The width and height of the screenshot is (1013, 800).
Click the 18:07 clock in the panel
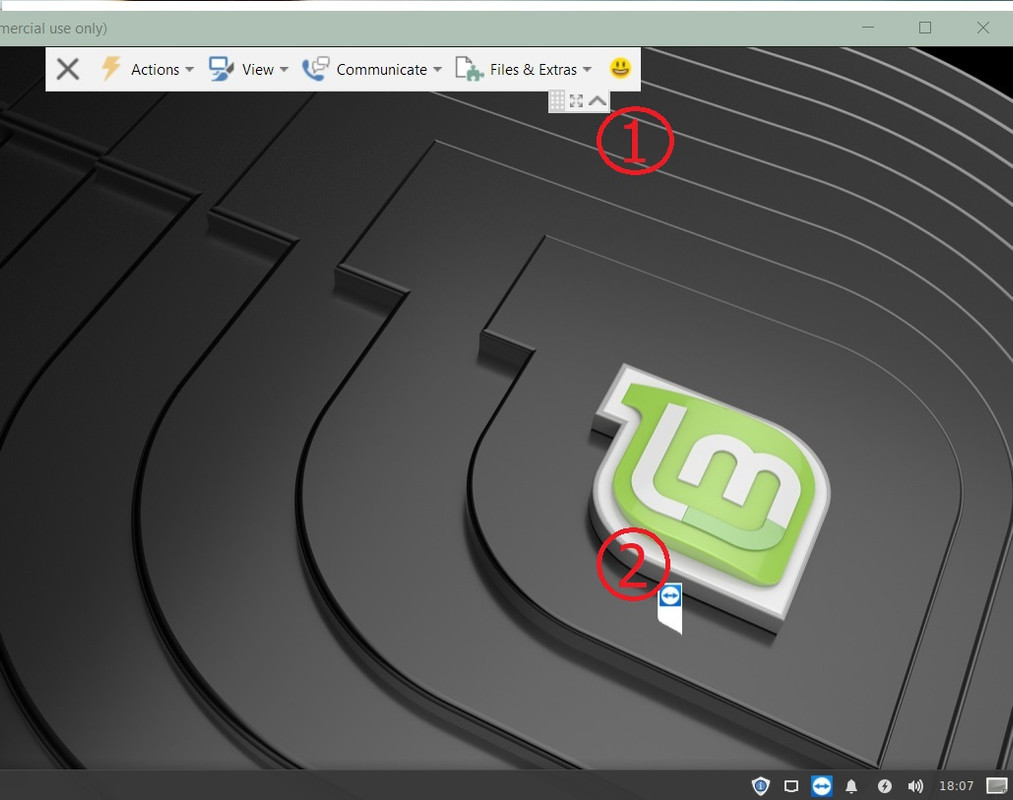pos(956,786)
